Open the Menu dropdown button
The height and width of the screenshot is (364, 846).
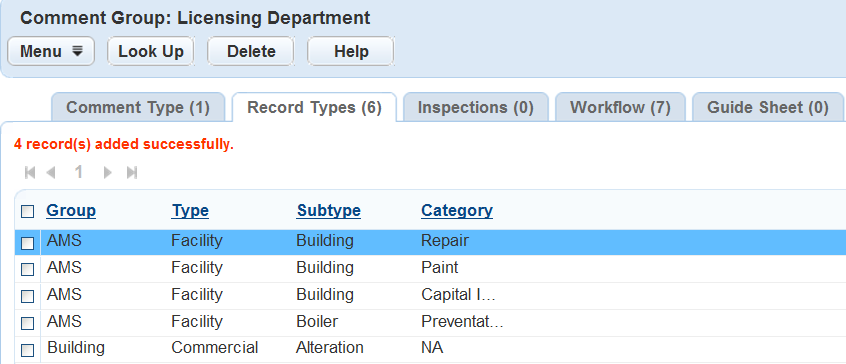pos(51,51)
